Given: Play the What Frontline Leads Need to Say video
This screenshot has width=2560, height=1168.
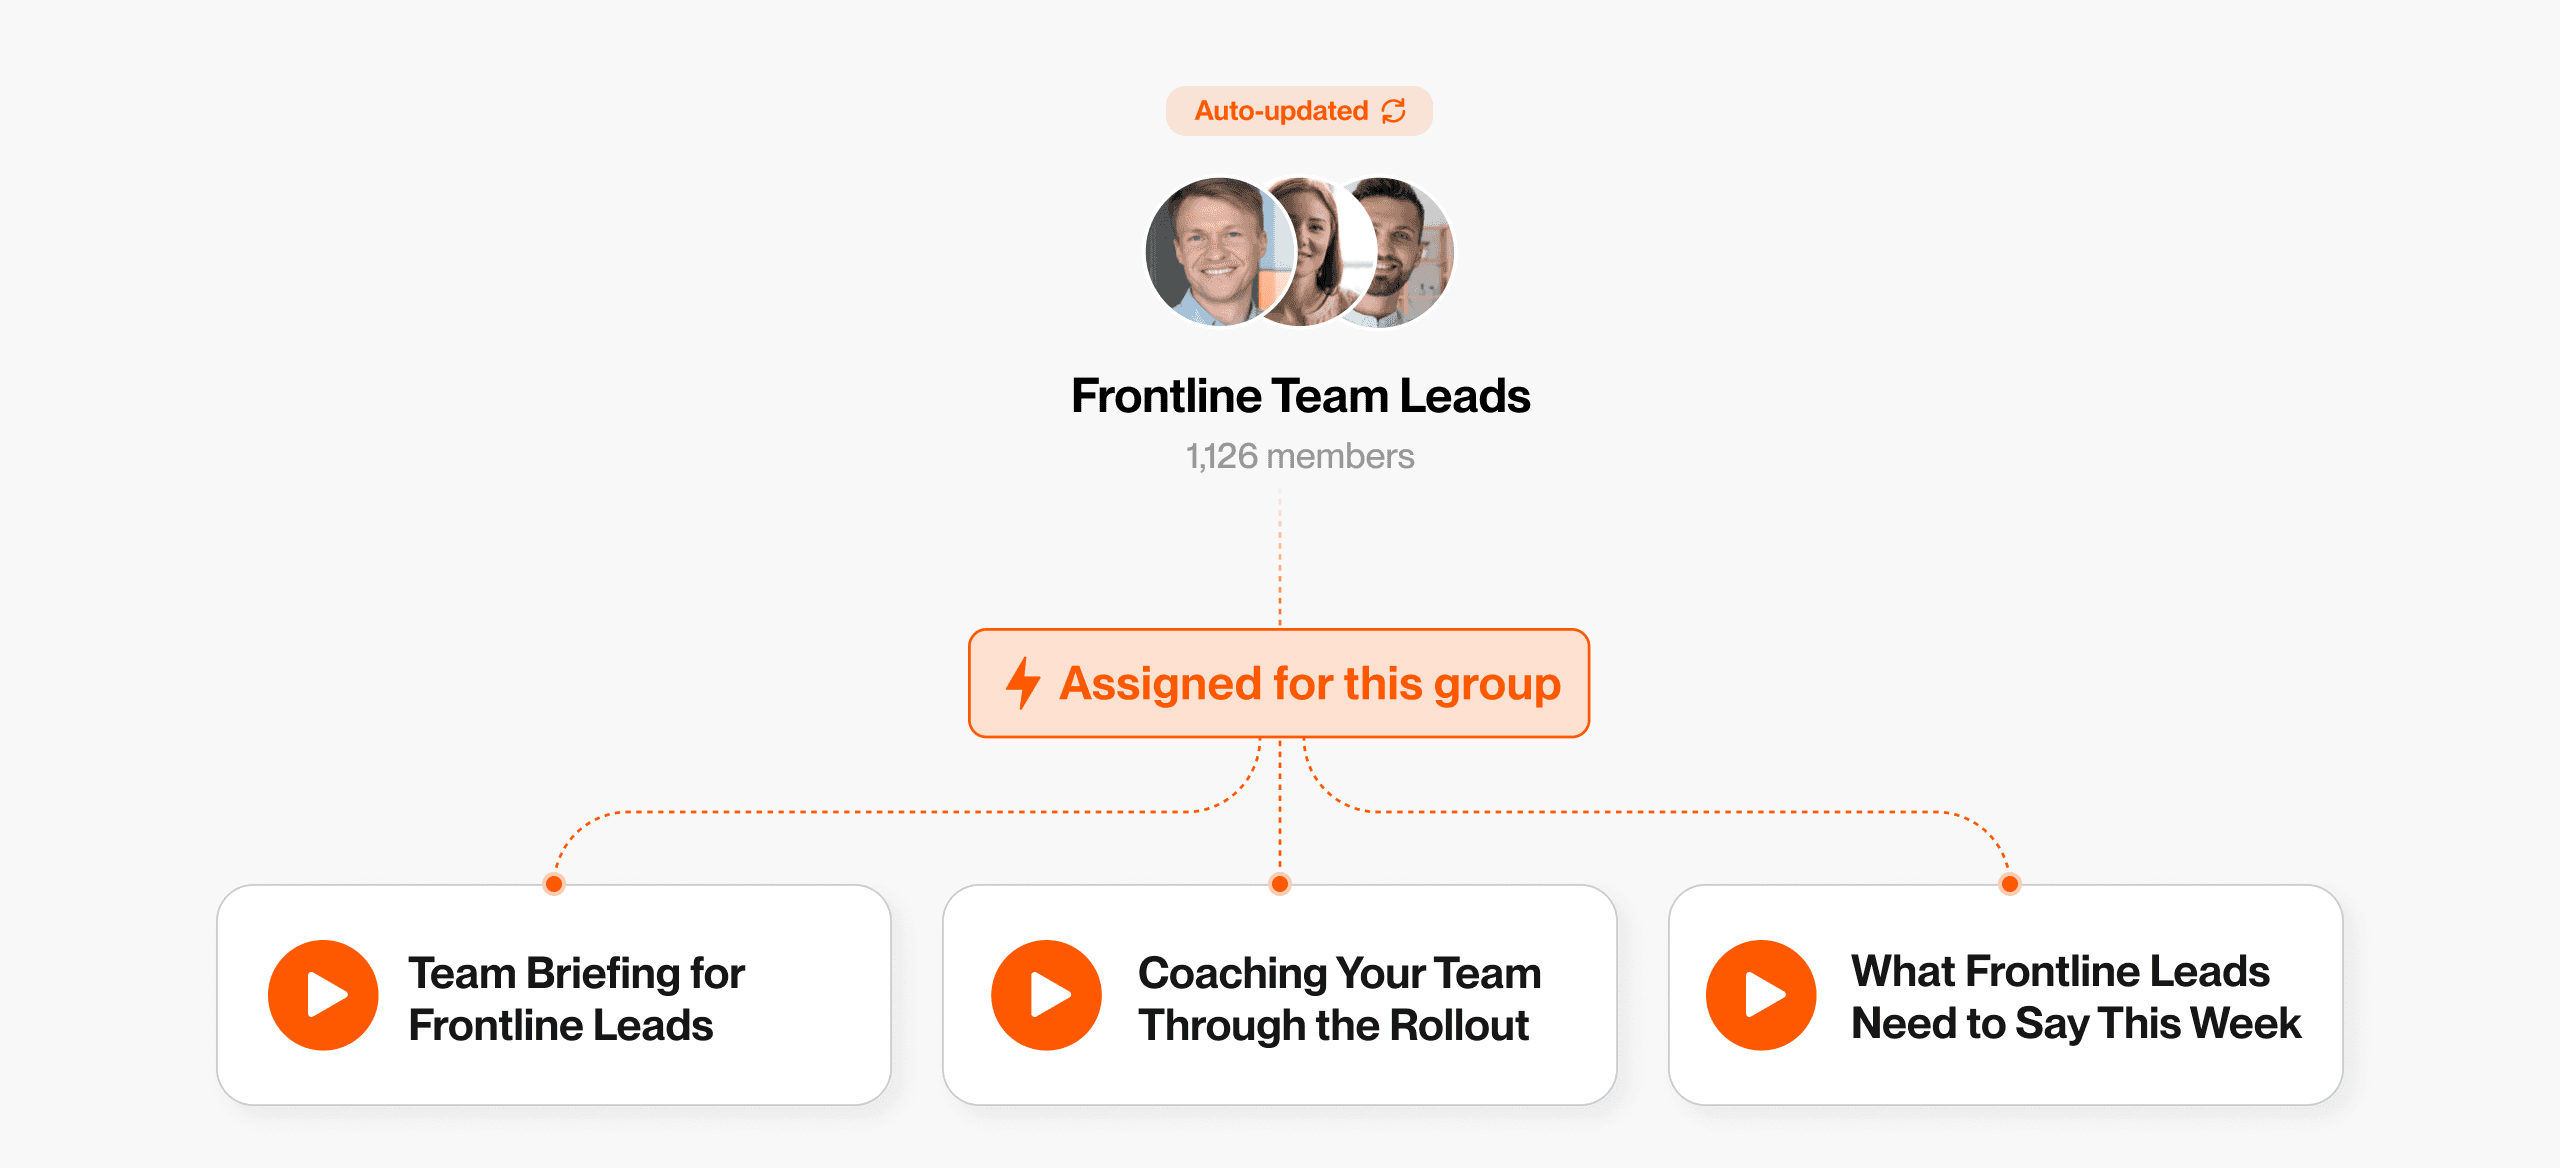Looking at the screenshot, I should click(x=1761, y=995).
